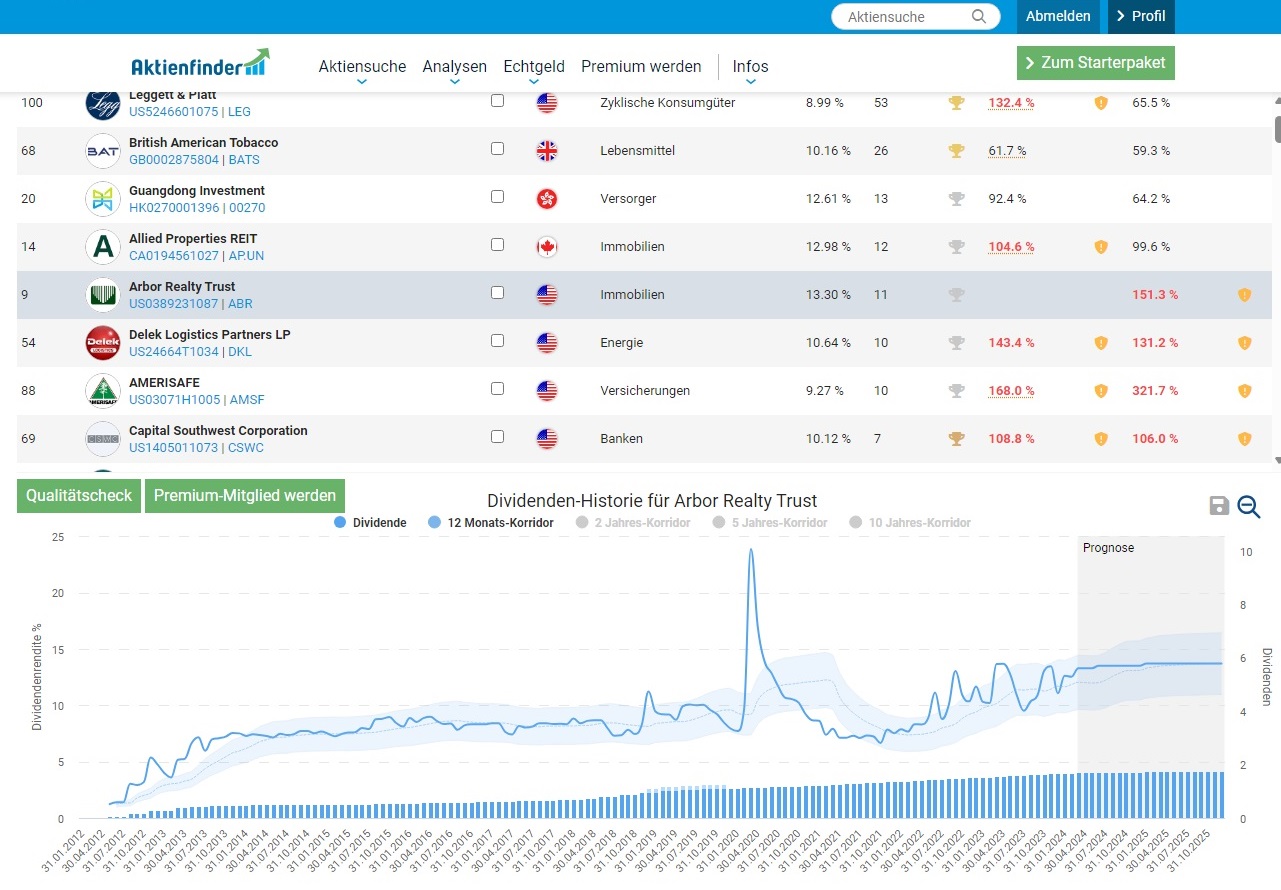The image size is (1281, 890).
Task: Open the Premium werden menu item
Action: tap(641, 67)
